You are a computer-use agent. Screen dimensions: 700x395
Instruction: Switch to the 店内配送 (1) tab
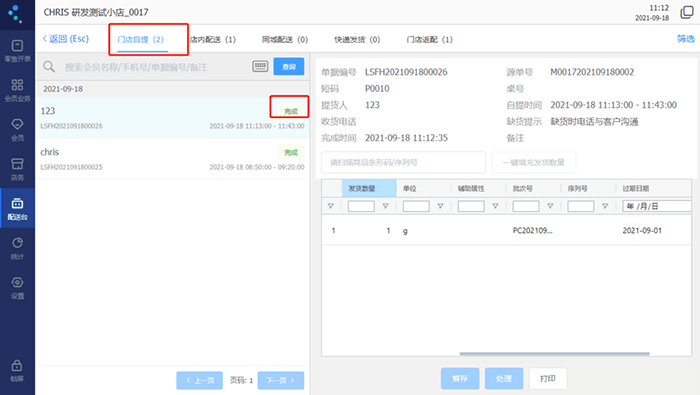pyautogui.click(x=213, y=39)
